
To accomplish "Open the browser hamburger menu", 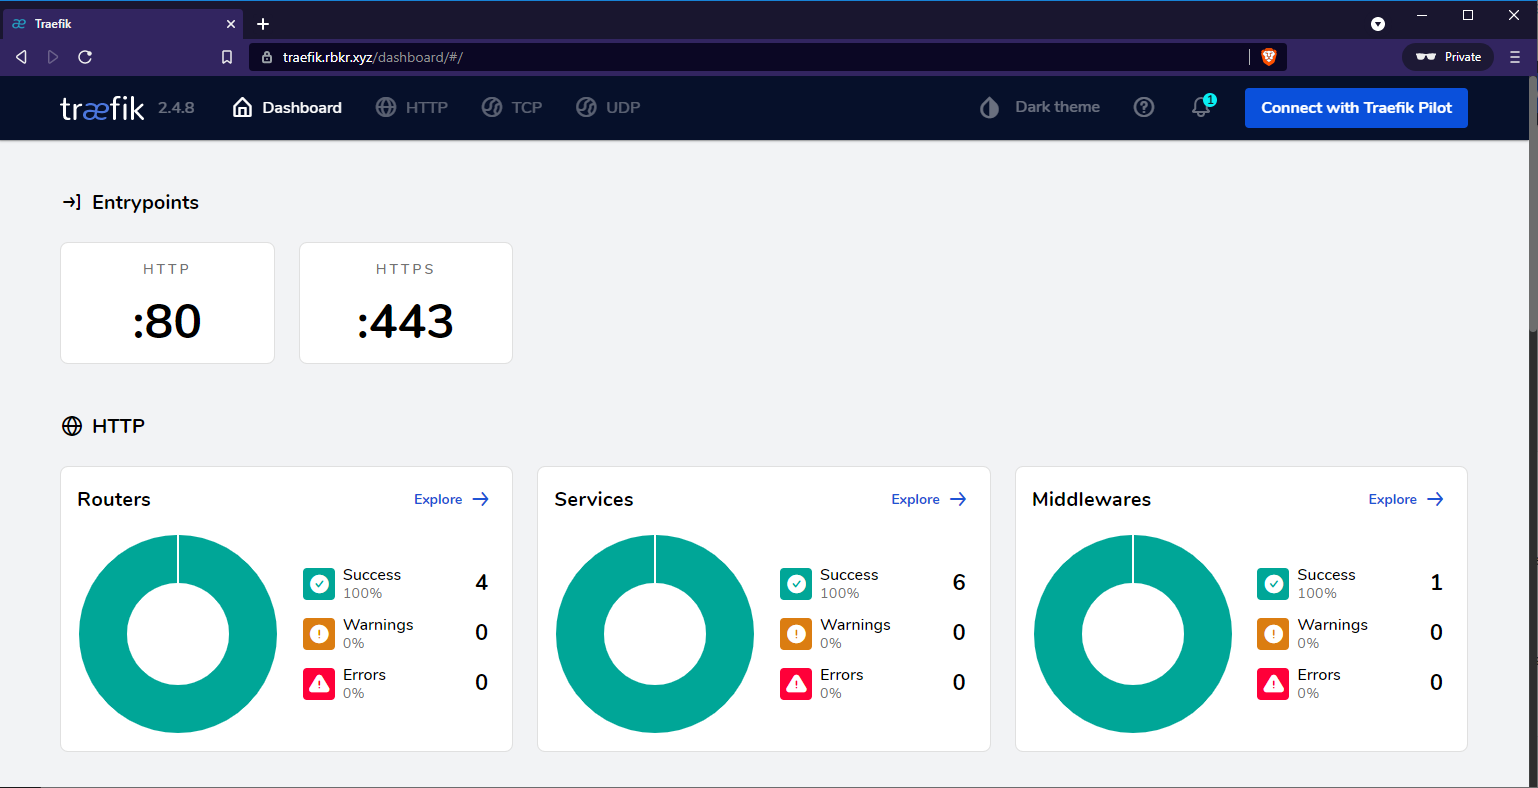I will [1515, 57].
